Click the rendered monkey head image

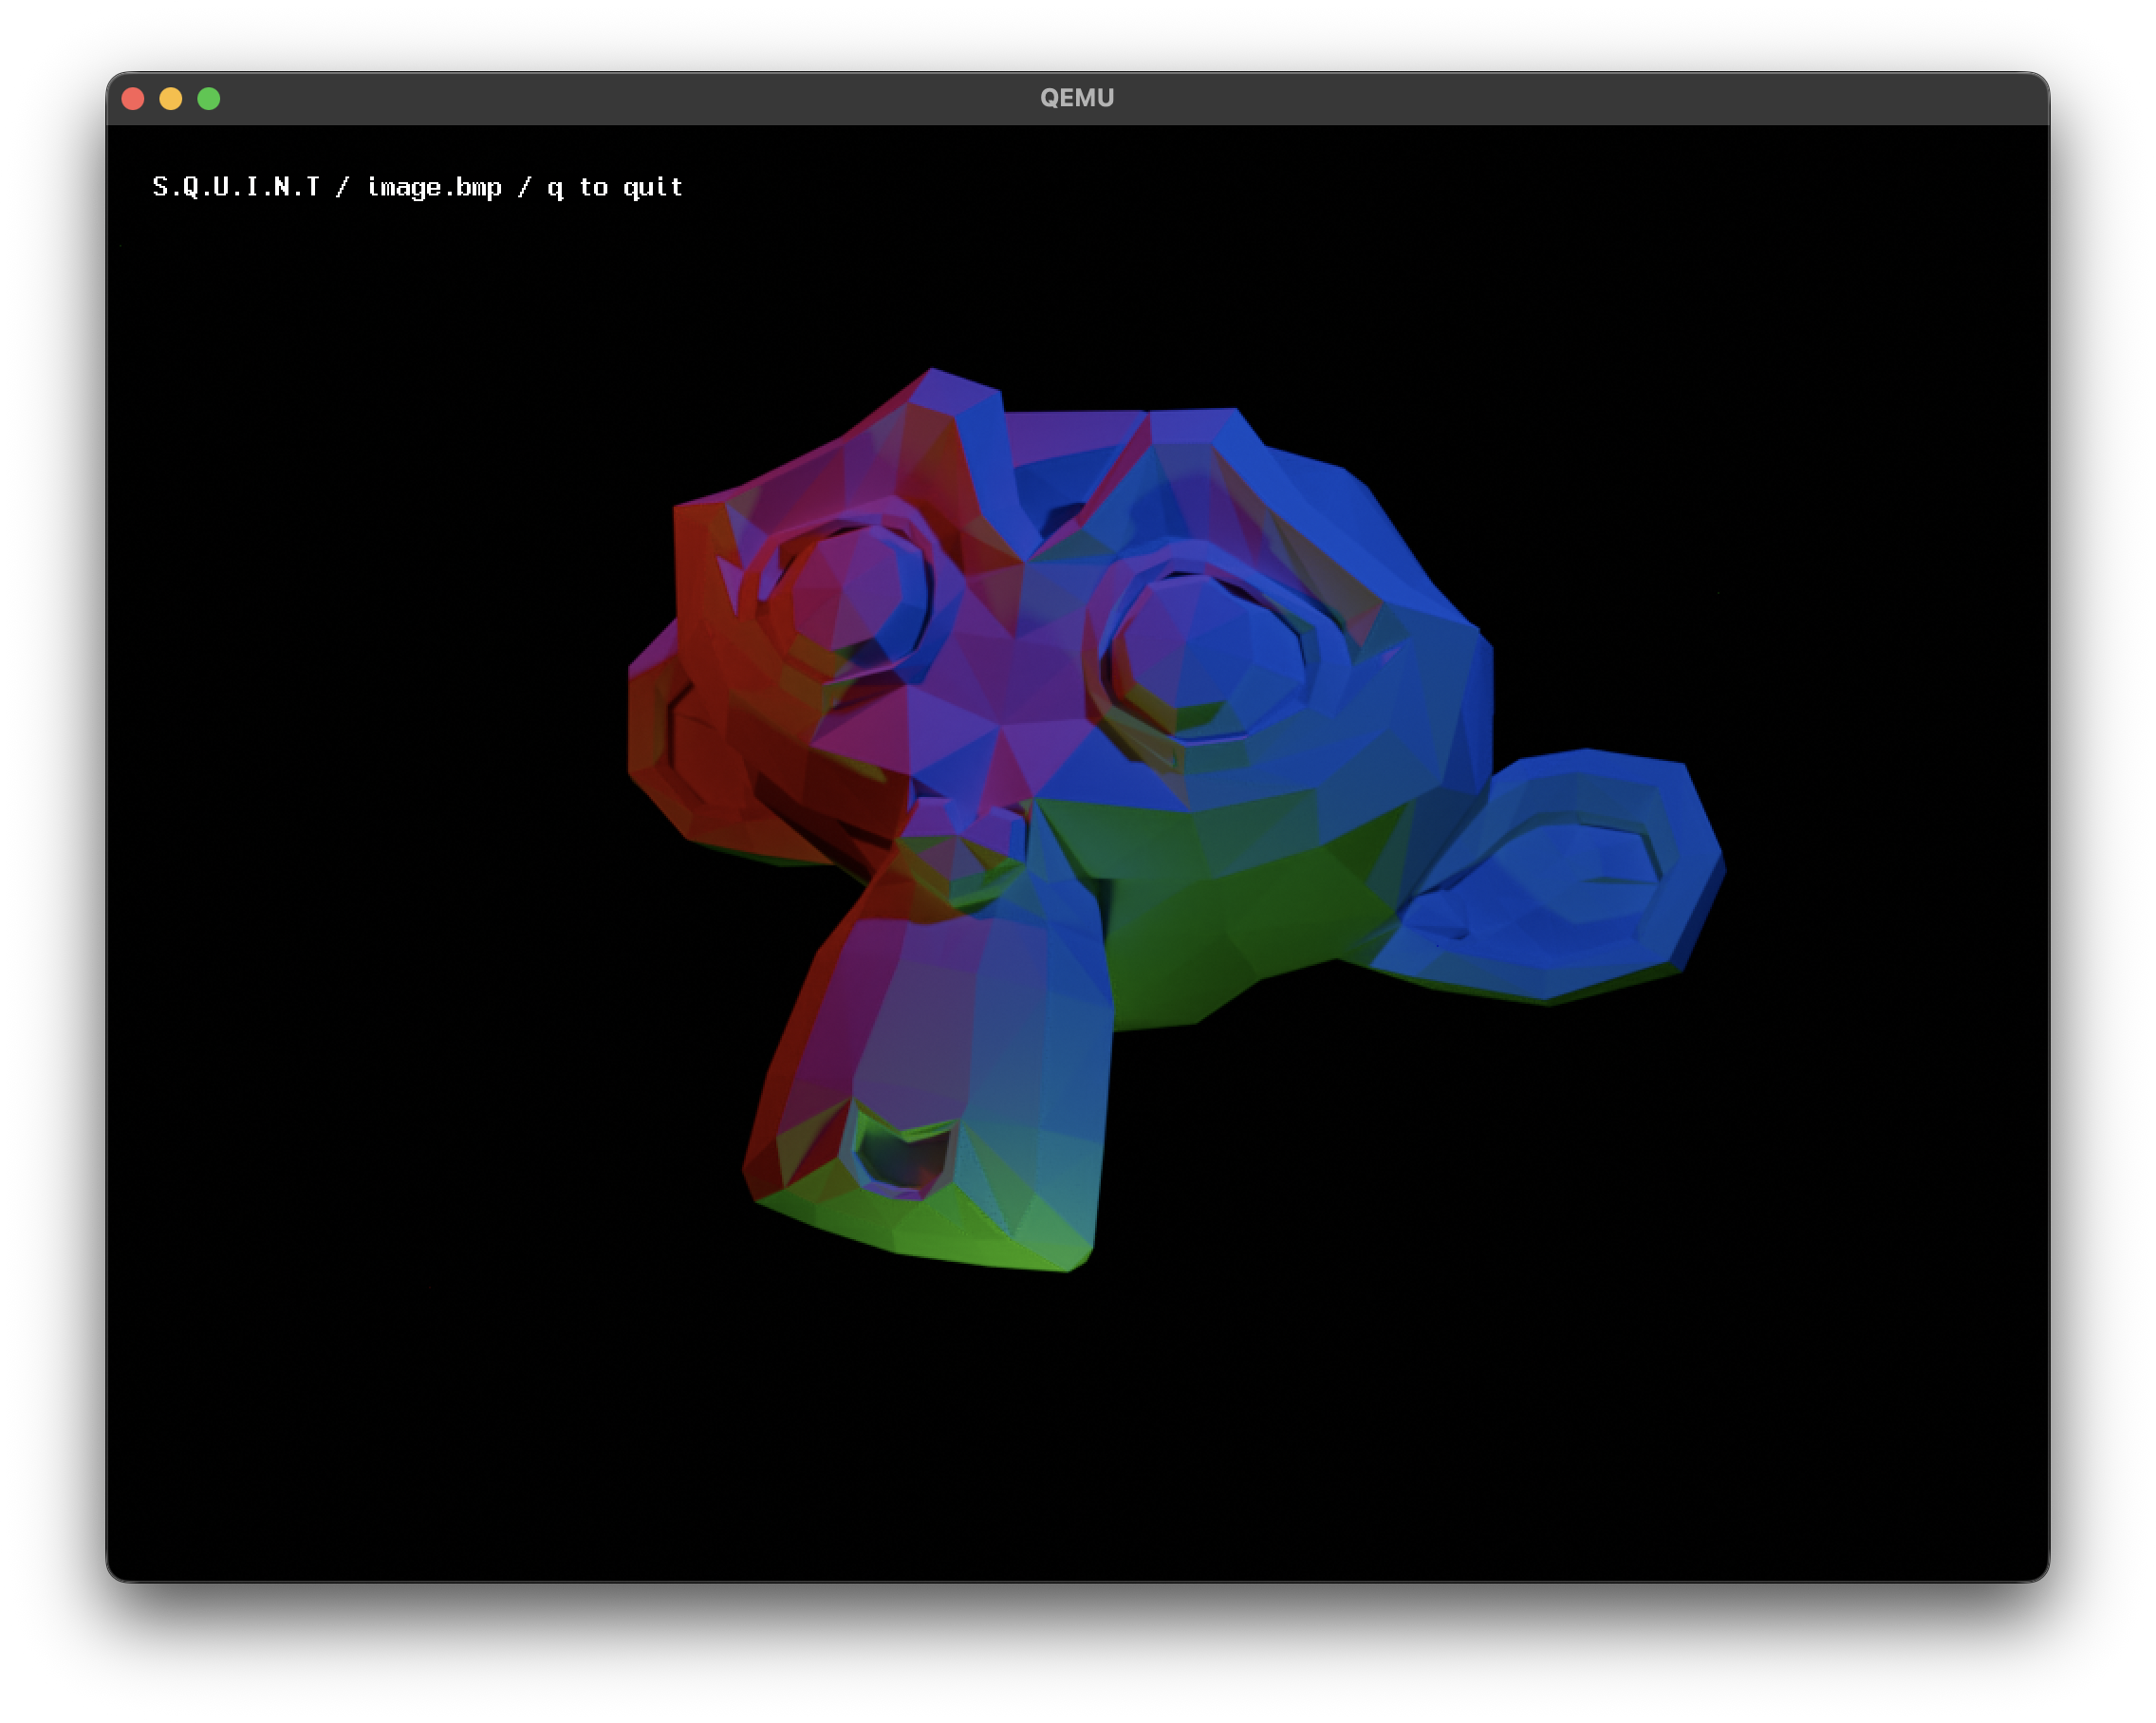pyautogui.click(x=1176, y=820)
